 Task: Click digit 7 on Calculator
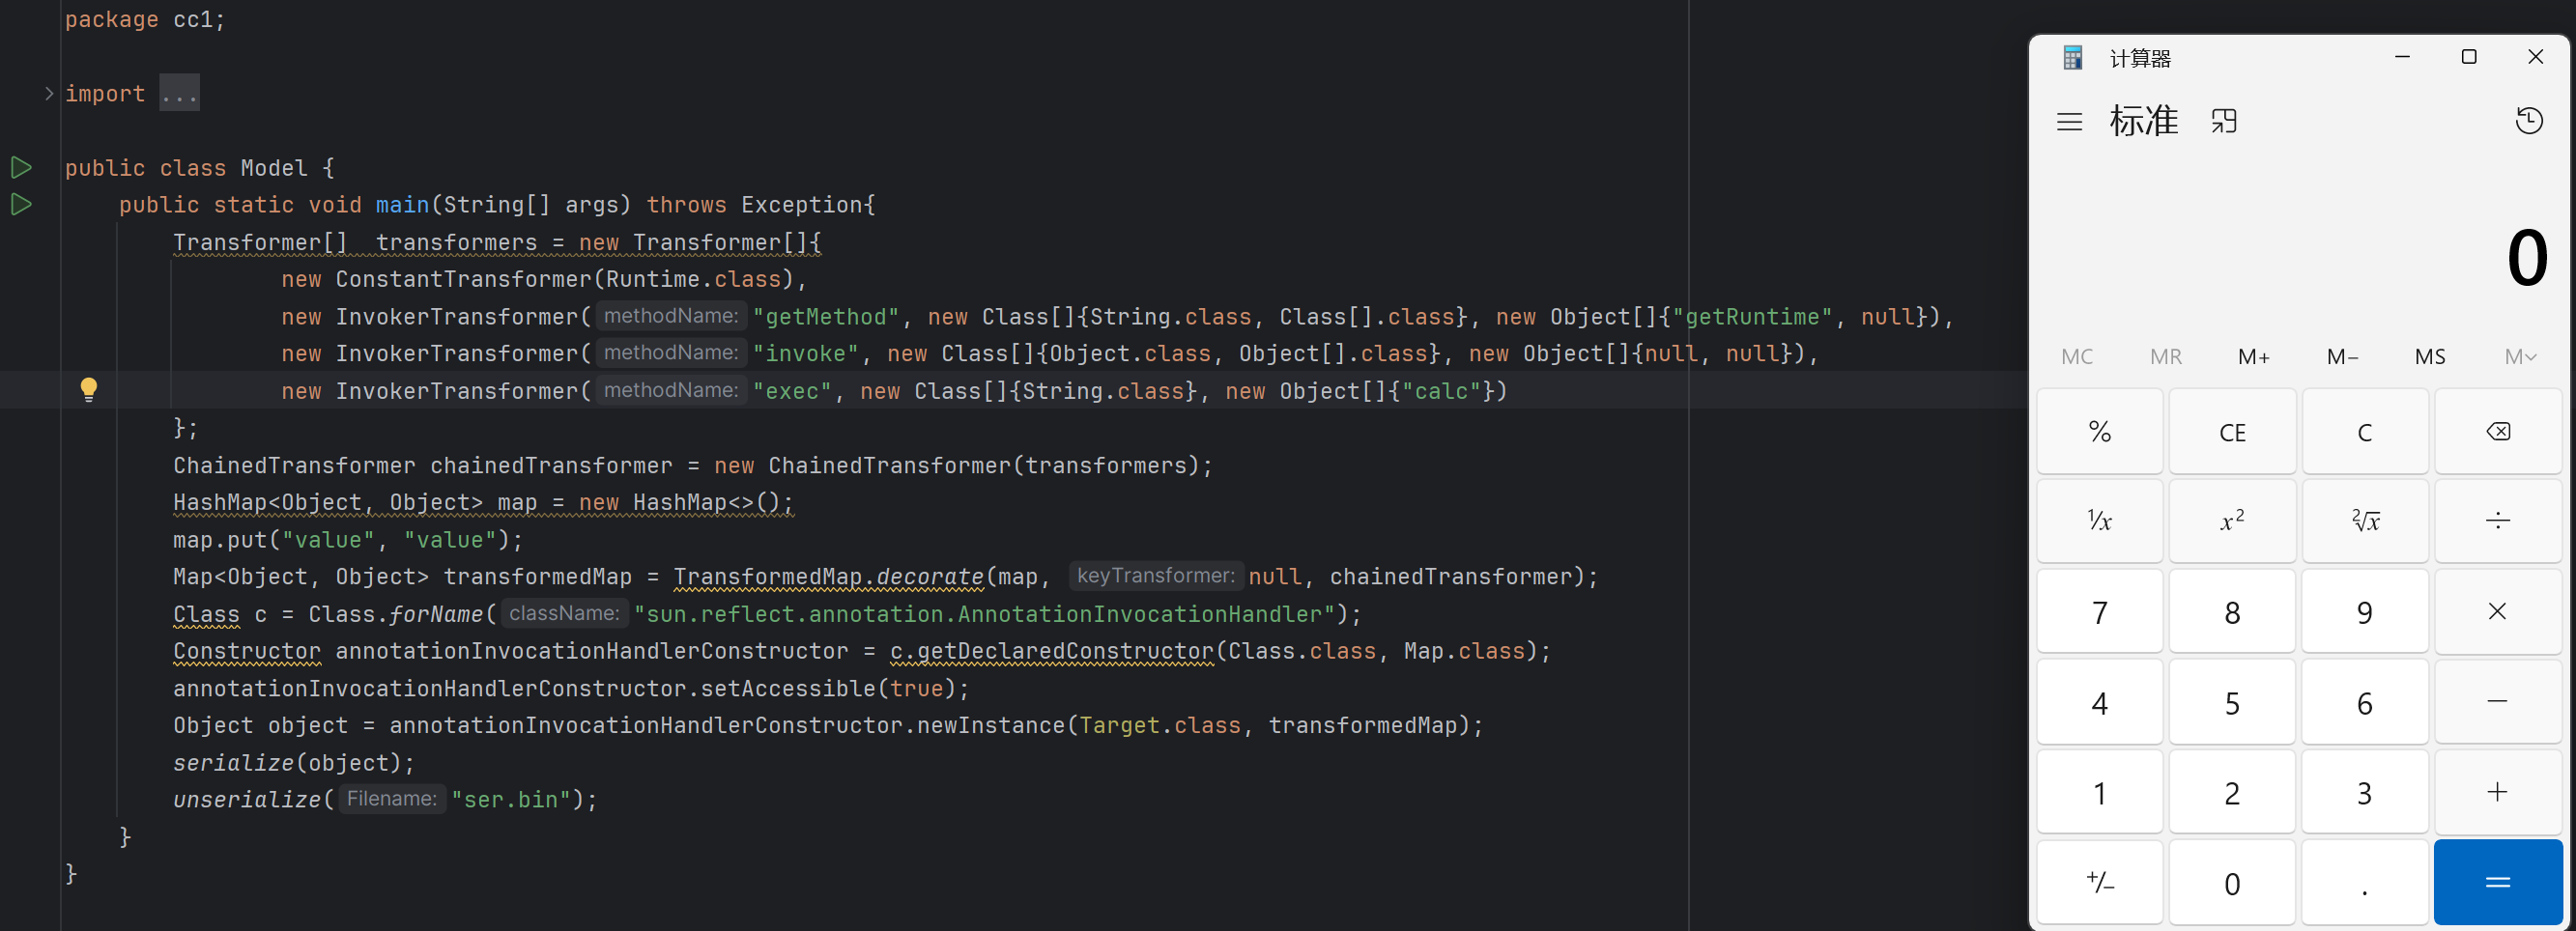pos(2099,611)
